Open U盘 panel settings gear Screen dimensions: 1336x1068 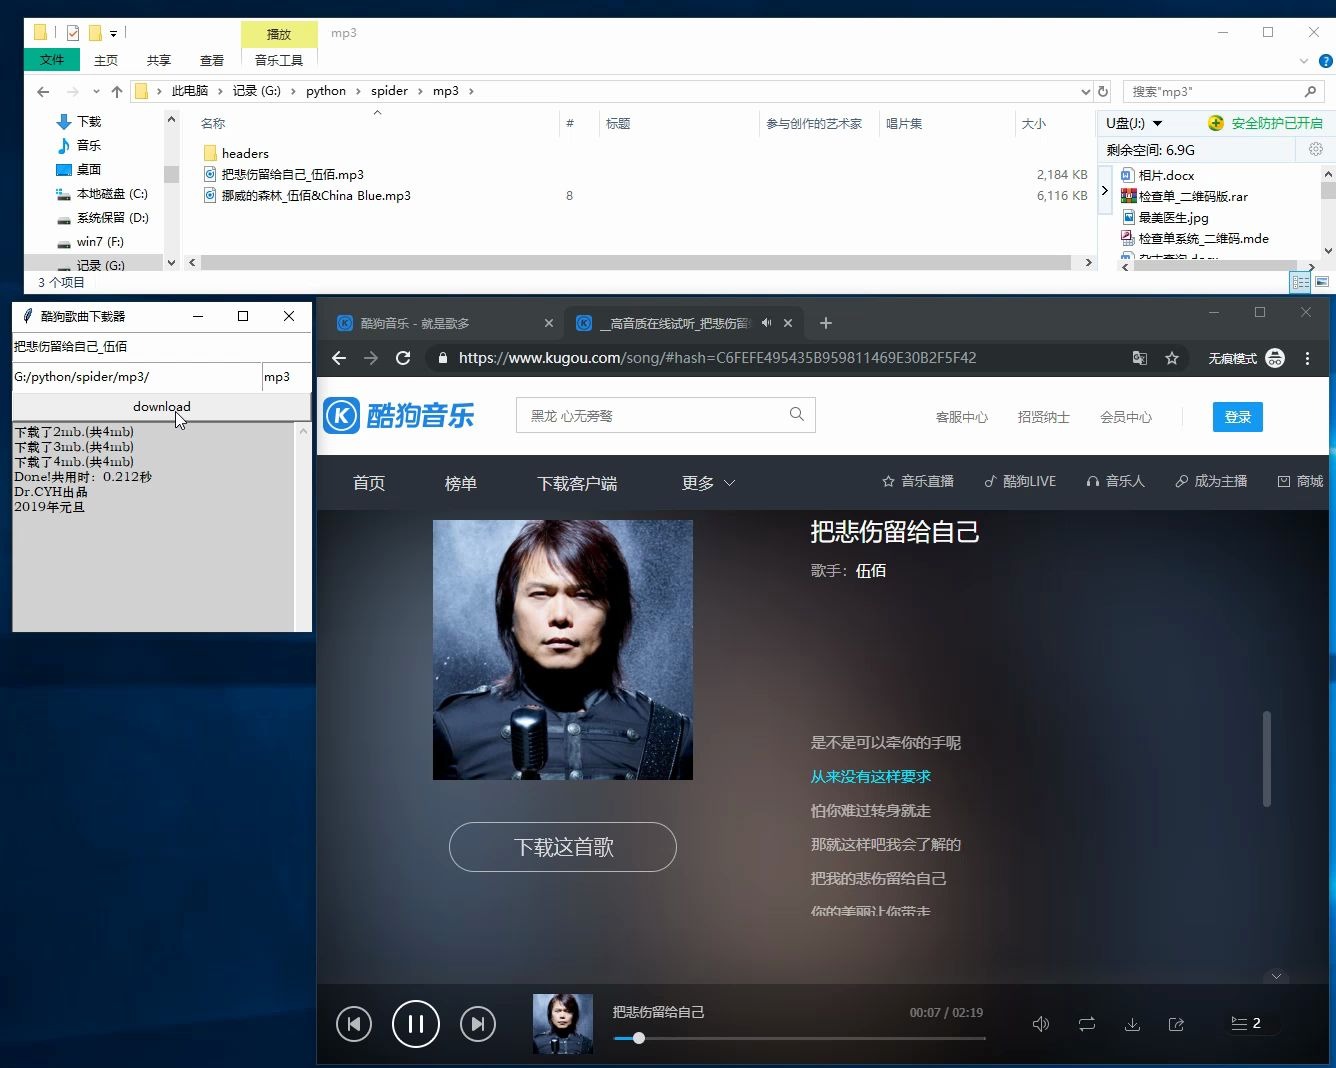click(1316, 149)
